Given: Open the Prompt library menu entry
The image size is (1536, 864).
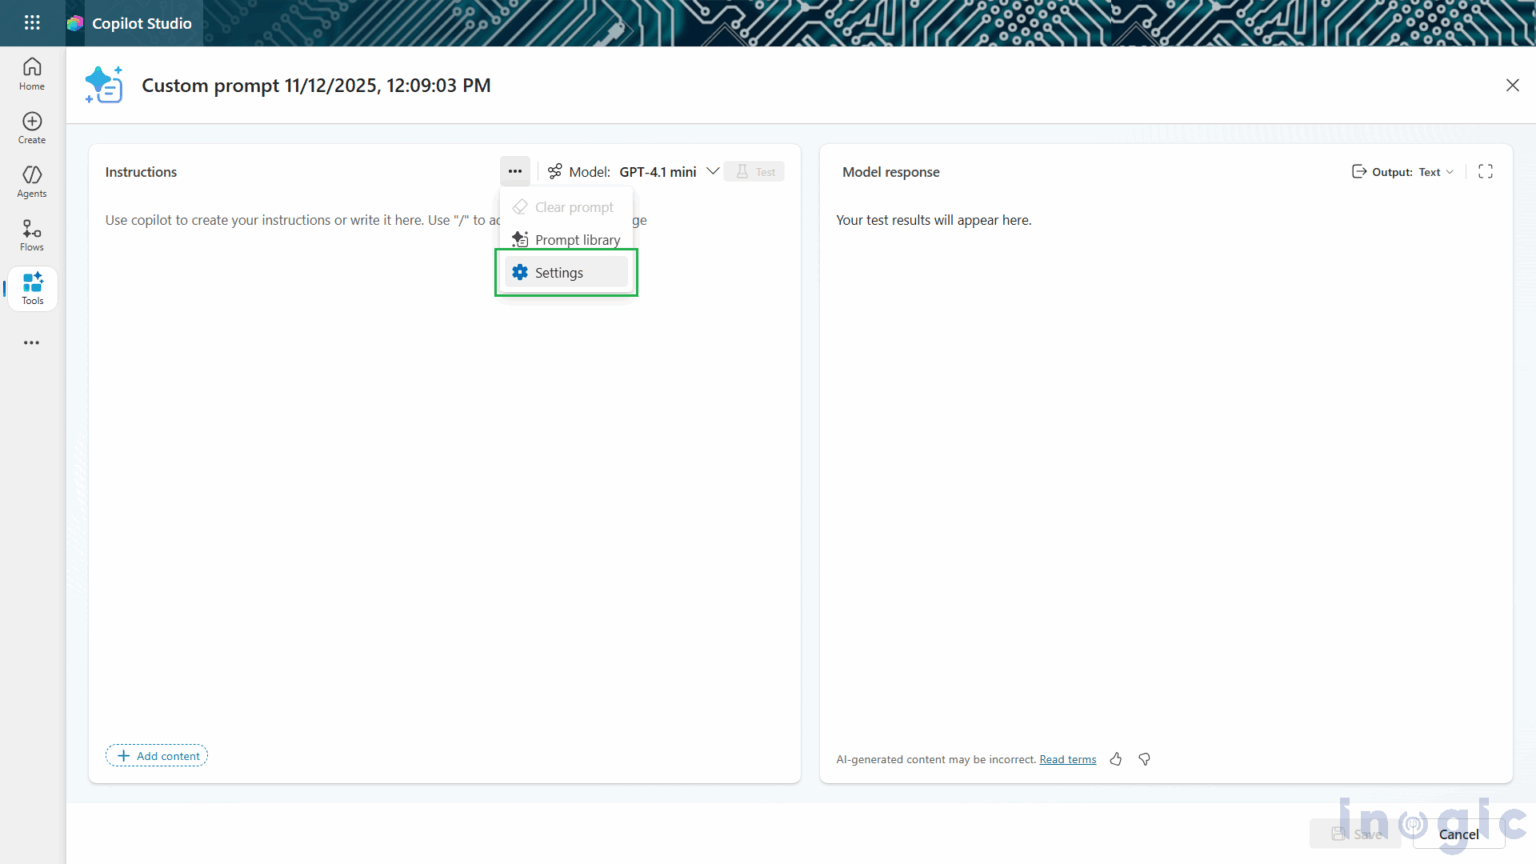Looking at the screenshot, I should click(x=567, y=239).
